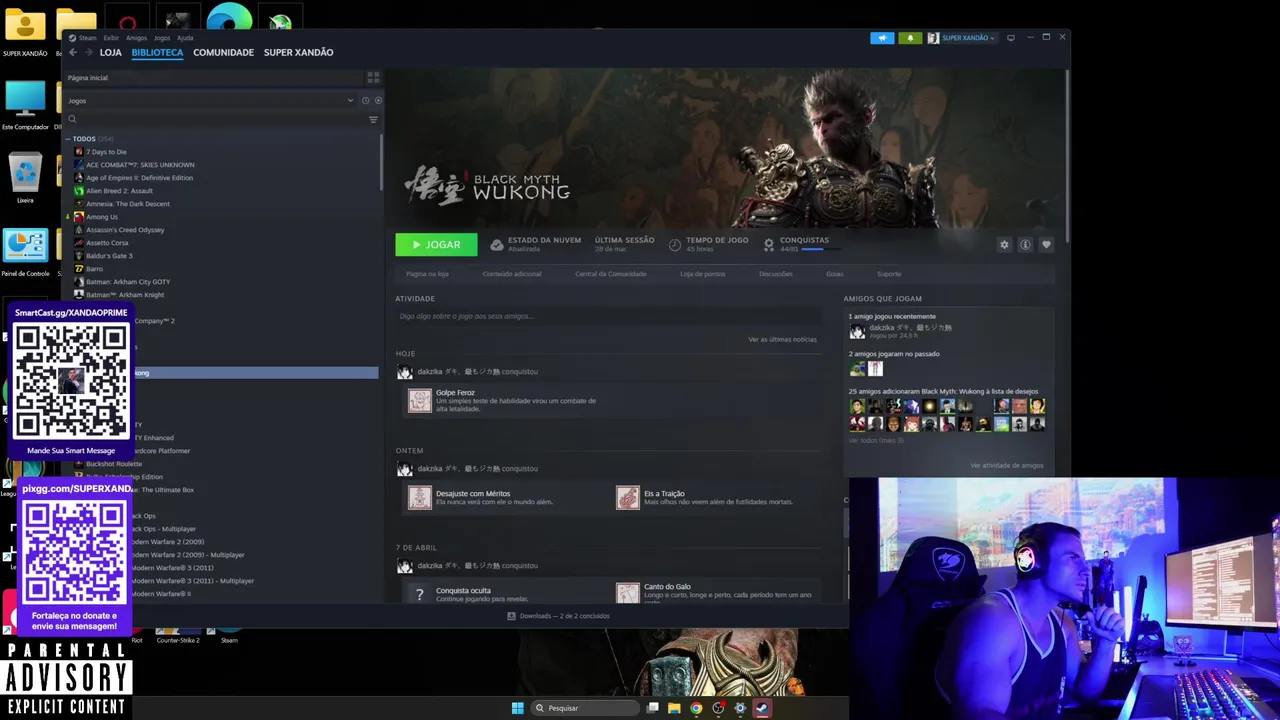Click the ready-to-play filter icon

[377, 100]
